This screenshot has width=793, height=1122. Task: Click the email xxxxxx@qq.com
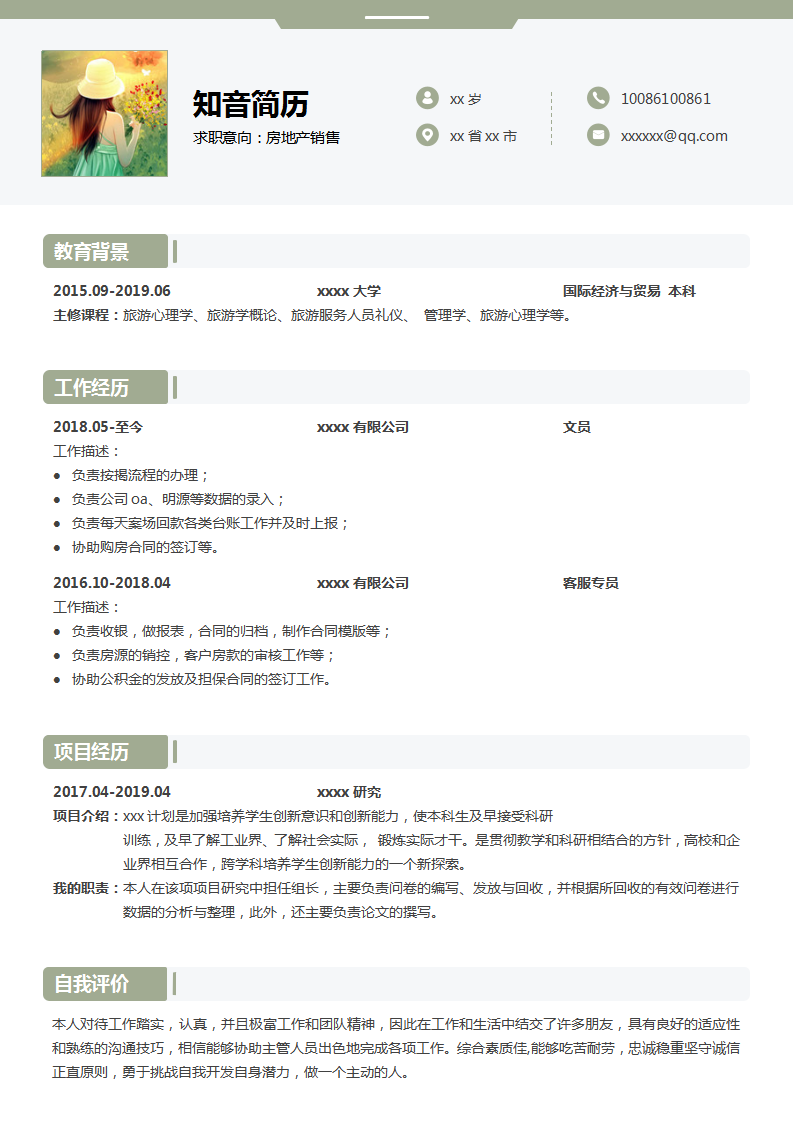674,136
